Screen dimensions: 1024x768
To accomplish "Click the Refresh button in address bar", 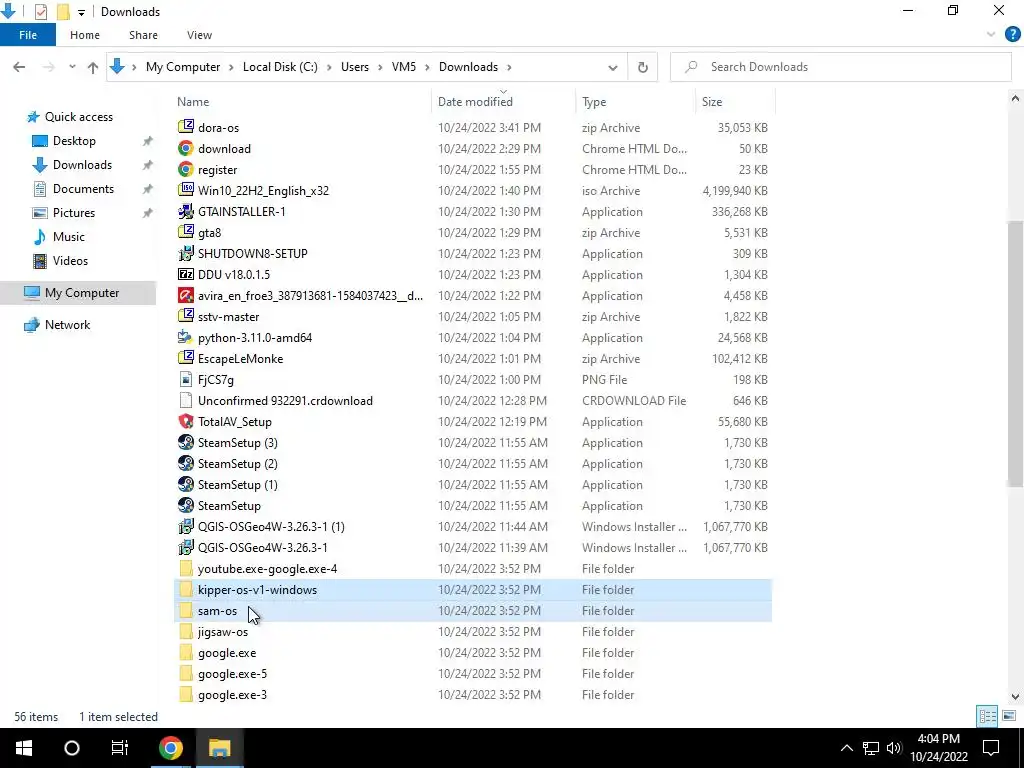I will click(643, 67).
